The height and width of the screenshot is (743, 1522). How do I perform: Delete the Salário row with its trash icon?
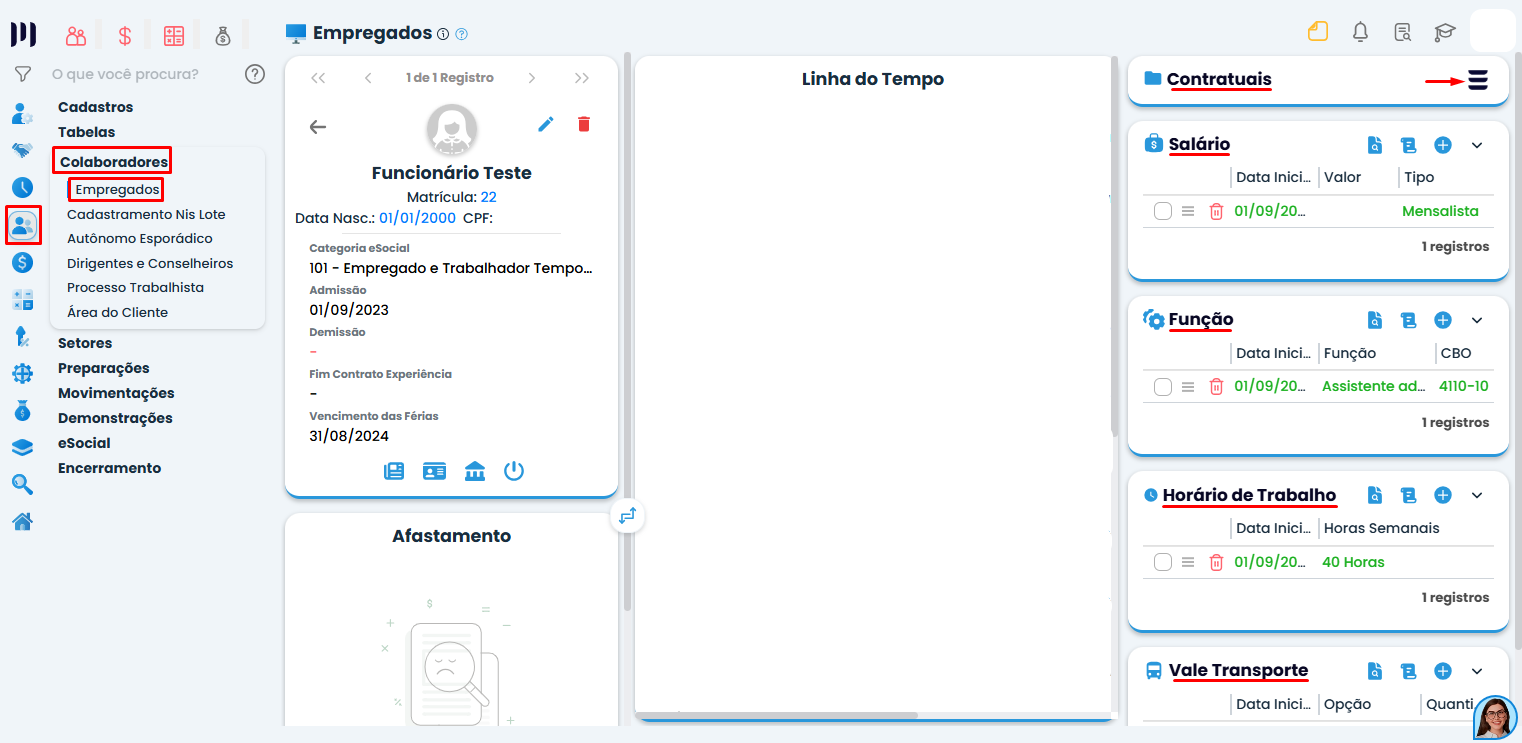click(x=1216, y=211)
